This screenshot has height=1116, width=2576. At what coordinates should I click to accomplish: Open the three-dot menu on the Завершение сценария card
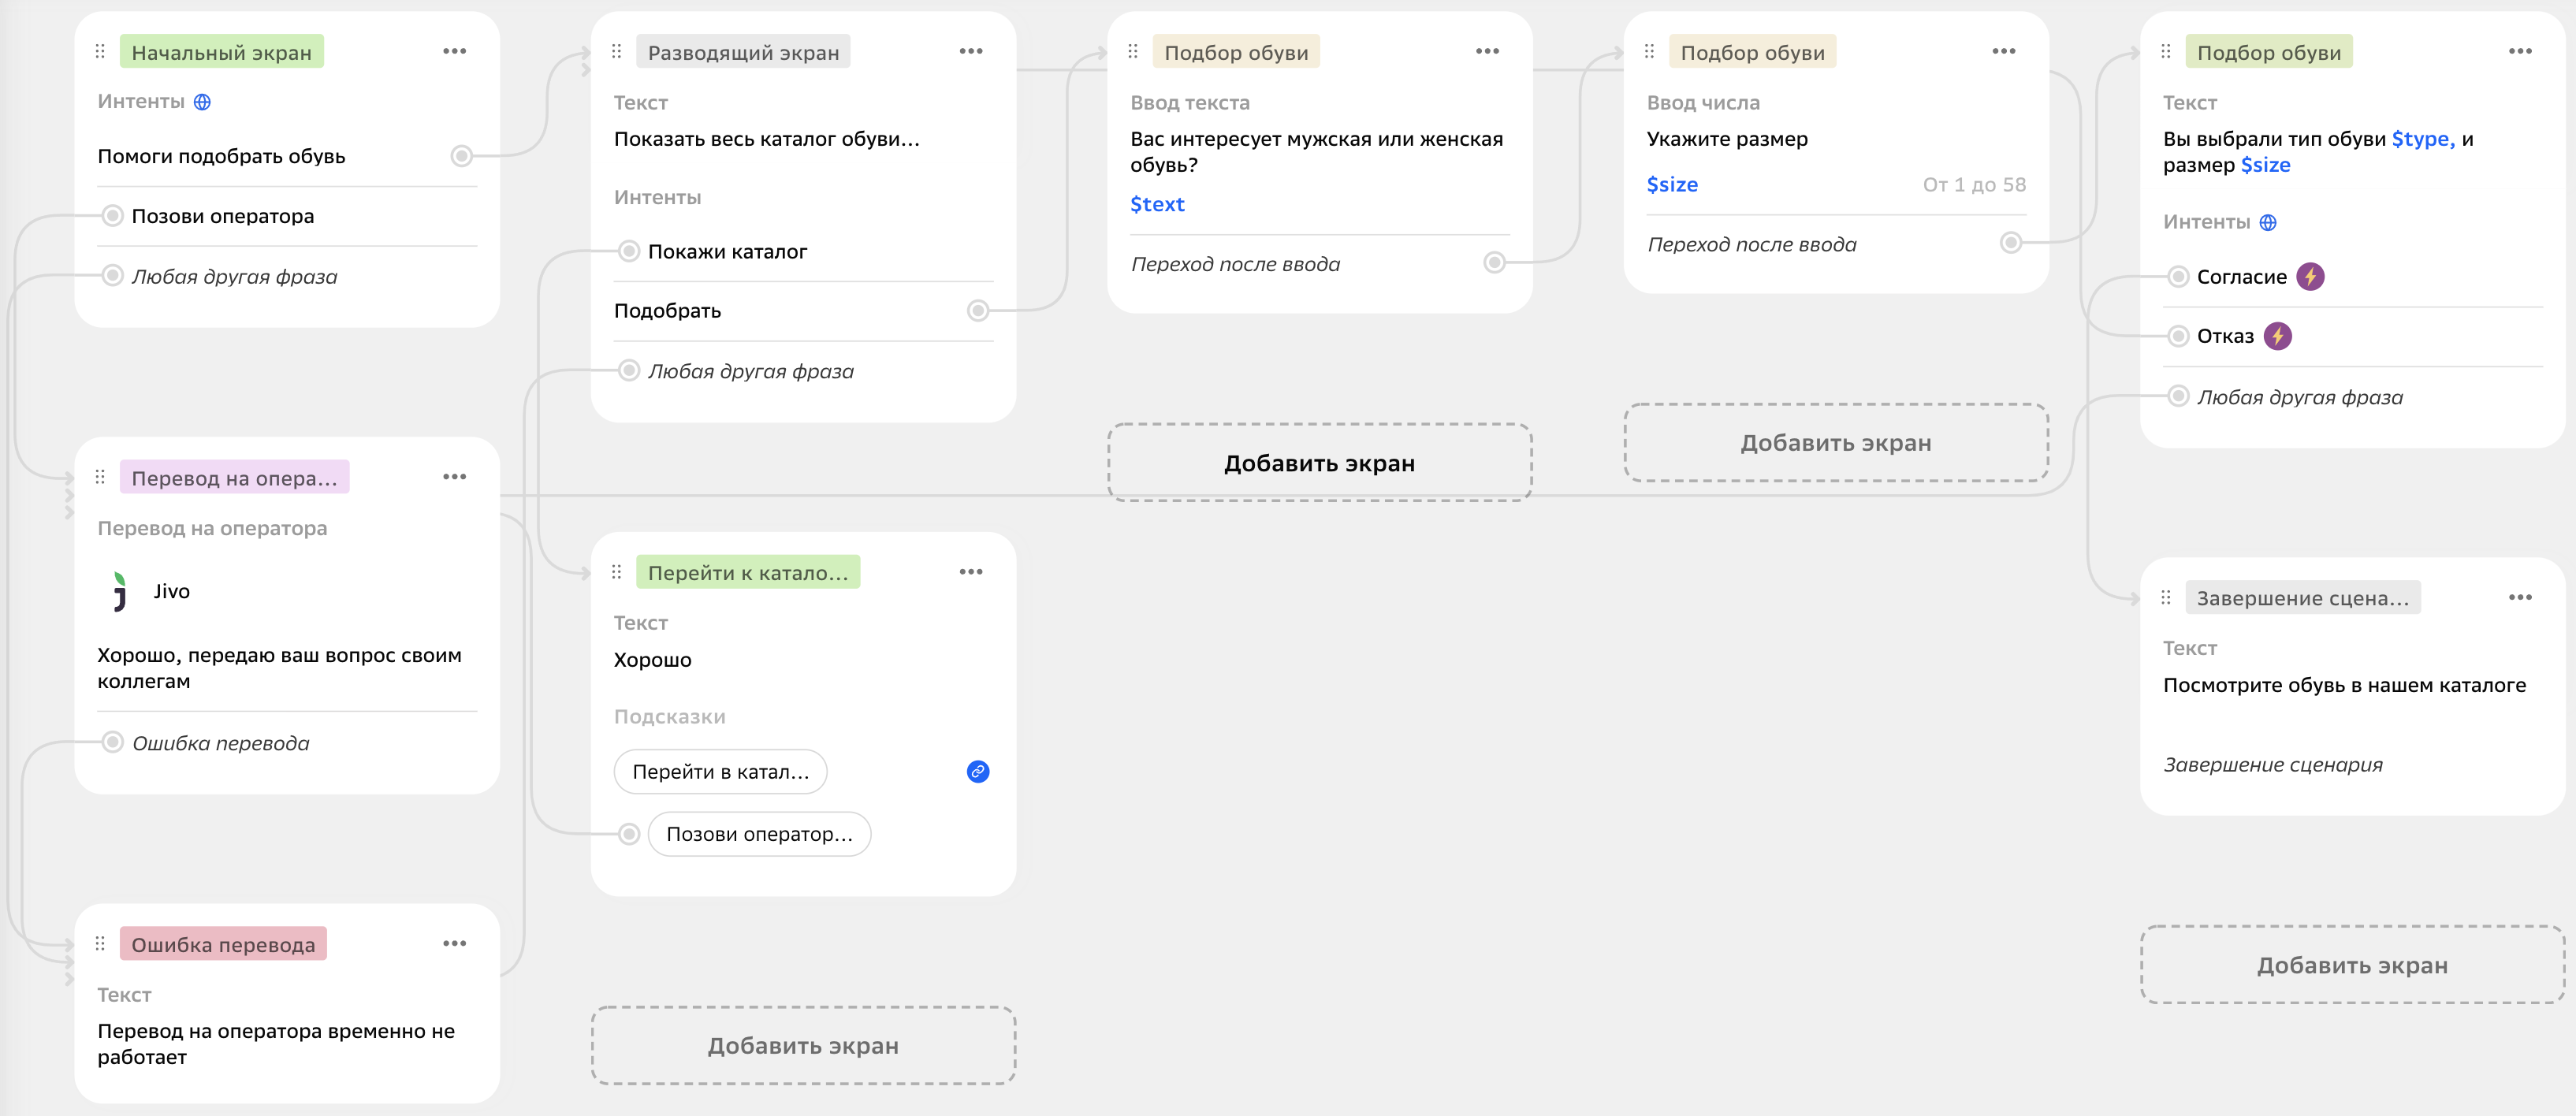click(x=2520, y=598)
